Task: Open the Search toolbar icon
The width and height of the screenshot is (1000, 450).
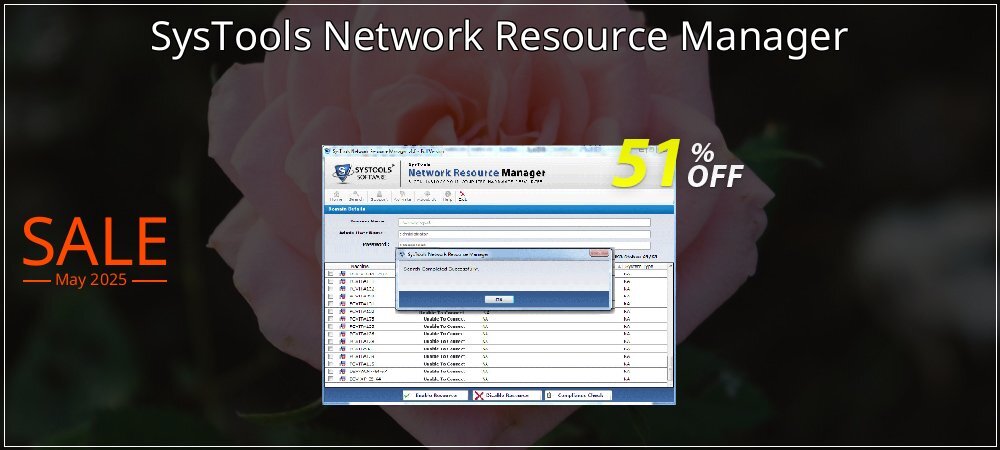Action: 357,196
